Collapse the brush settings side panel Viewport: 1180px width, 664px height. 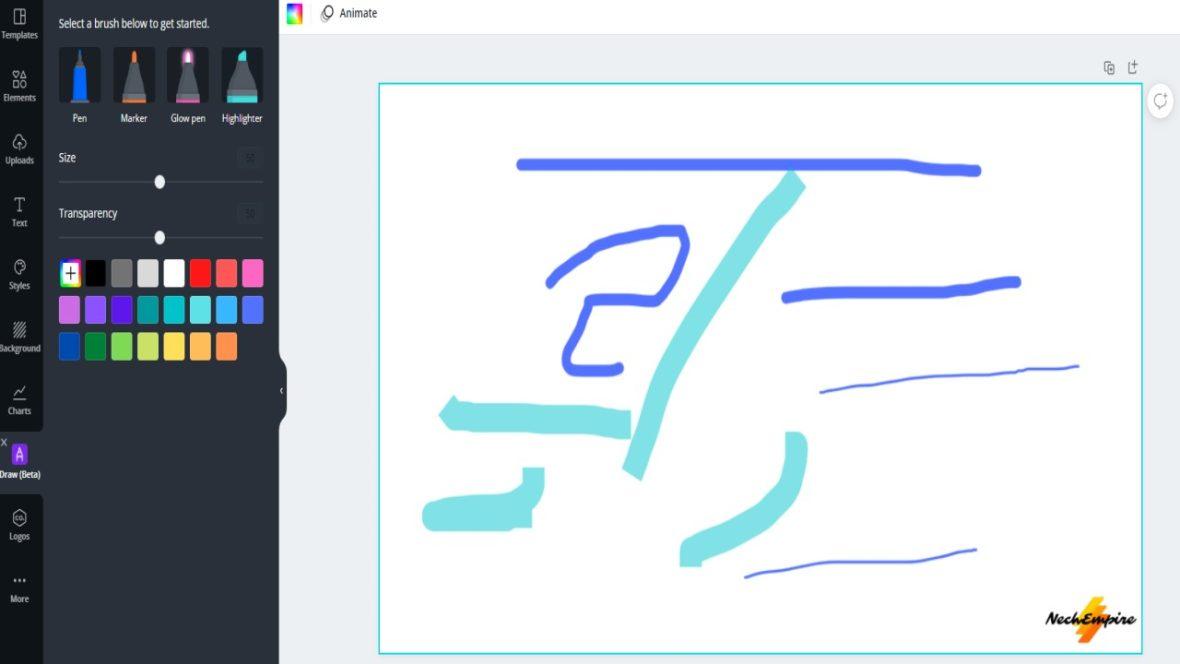click(280, 392)
